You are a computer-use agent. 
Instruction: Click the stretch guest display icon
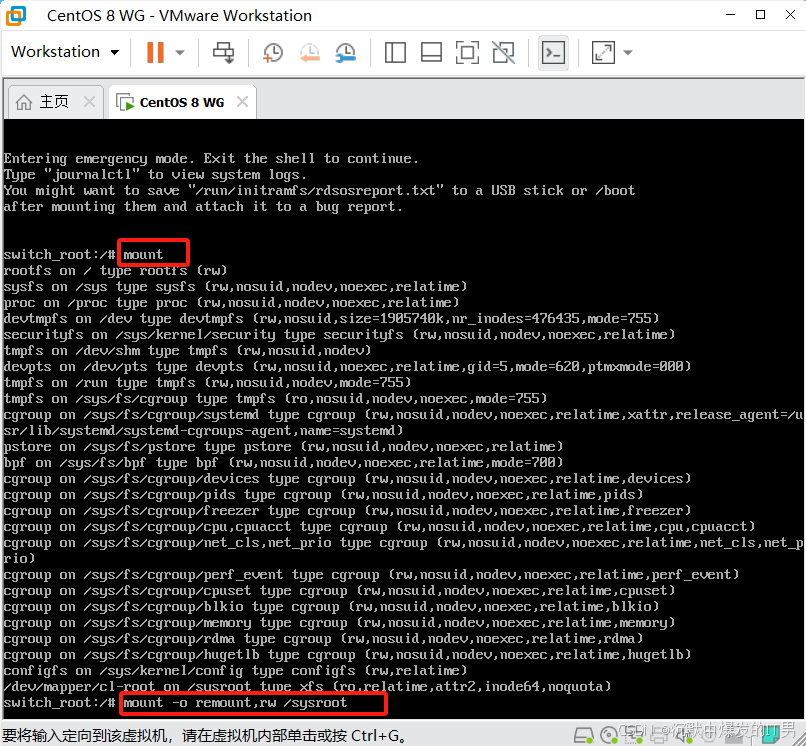point(603,52)
